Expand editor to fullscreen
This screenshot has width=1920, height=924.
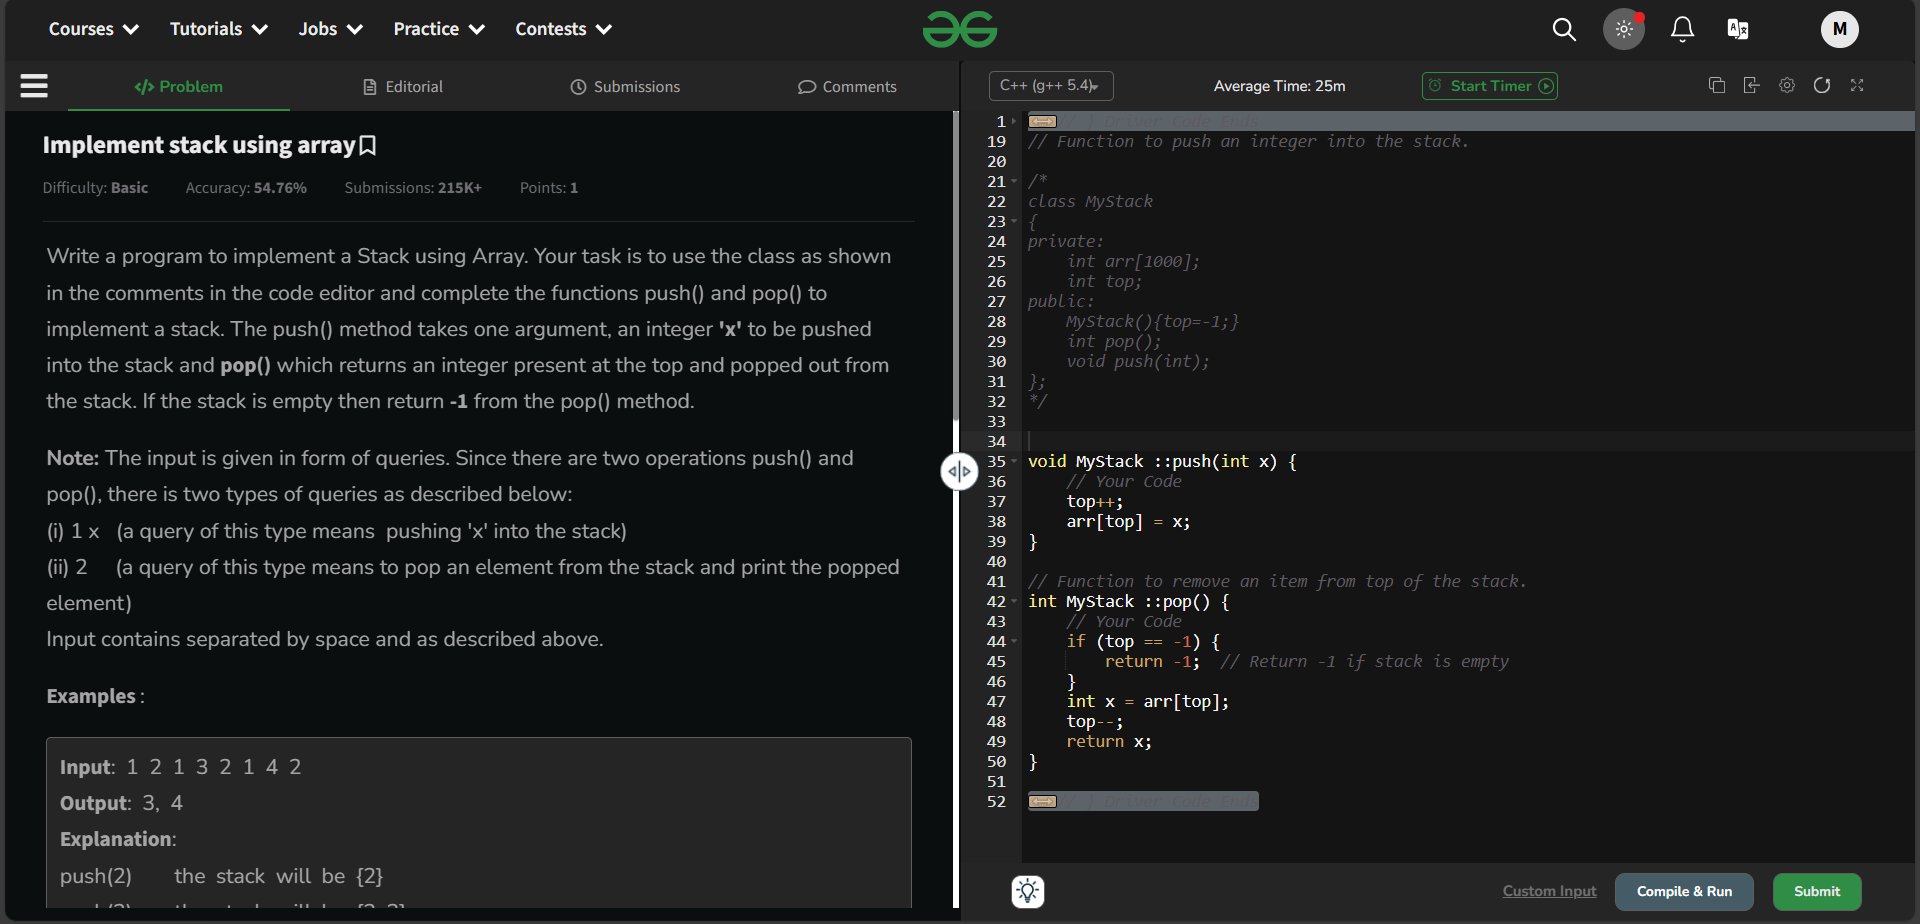(x=1857, y=86)
